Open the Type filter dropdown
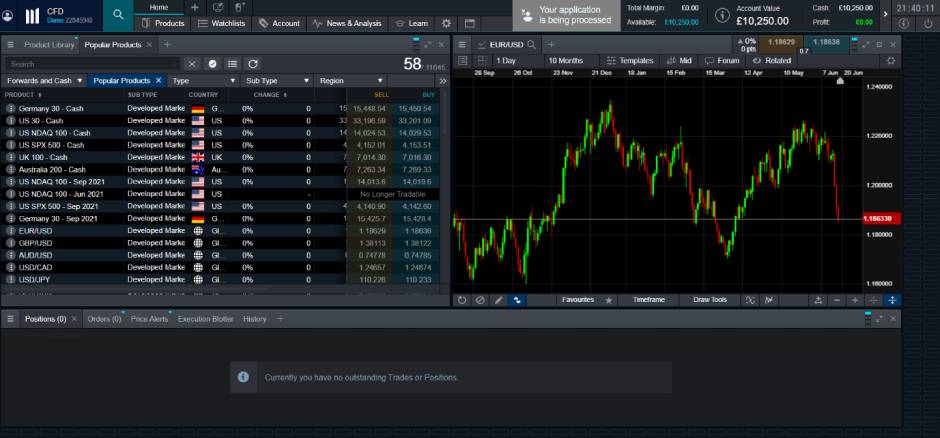Image resolution: width=940 pixels, height=438 pixels. click(x=204, y=80)
